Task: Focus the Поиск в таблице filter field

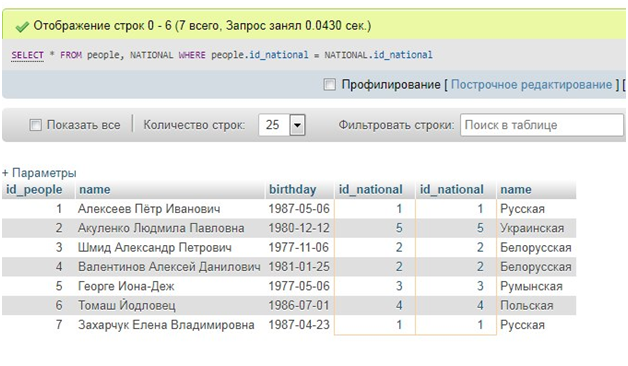Action: (541, 125)
